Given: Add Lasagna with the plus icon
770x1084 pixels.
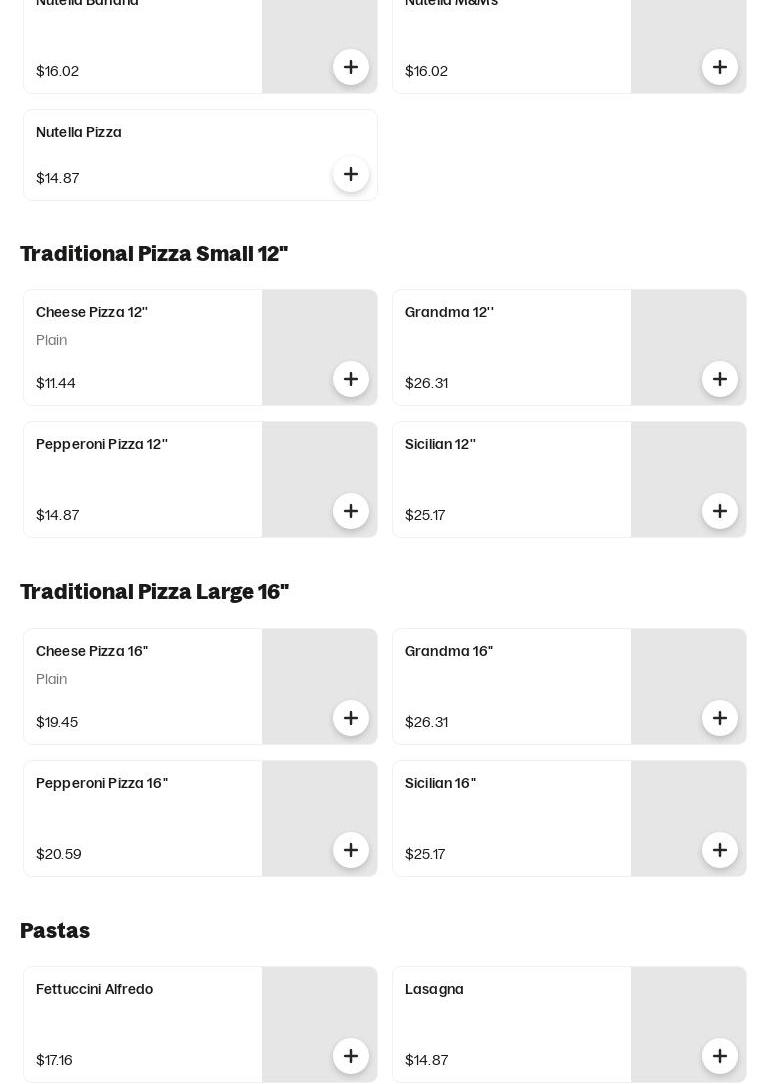Looking at the screenshot, I should (x=720, y=1056).
